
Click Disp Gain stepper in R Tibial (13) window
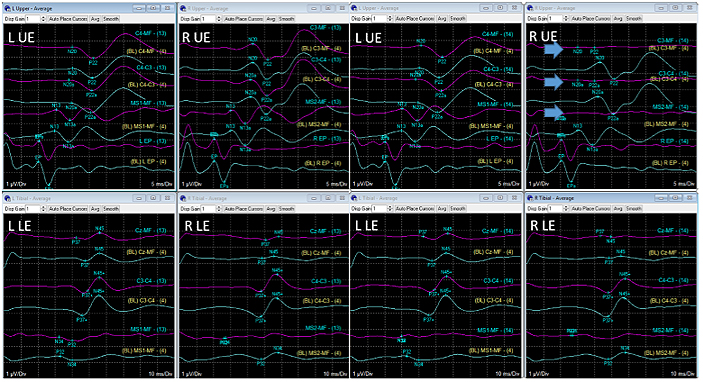(x=219, y=208)
